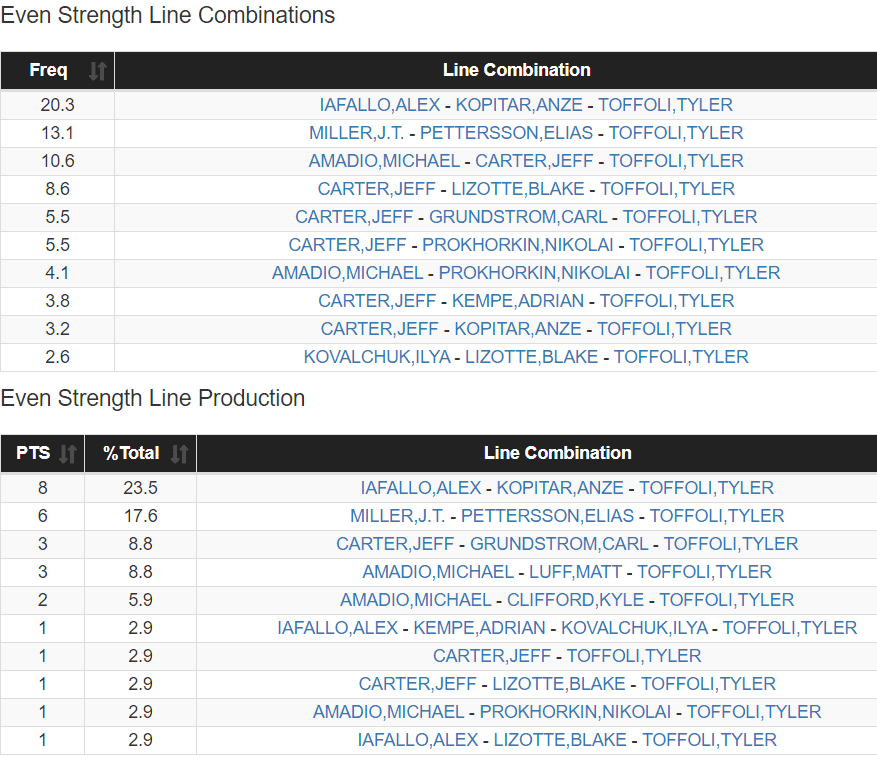Click the Line Combination header in first table
The image size is (877, 757).
point(516,70)
